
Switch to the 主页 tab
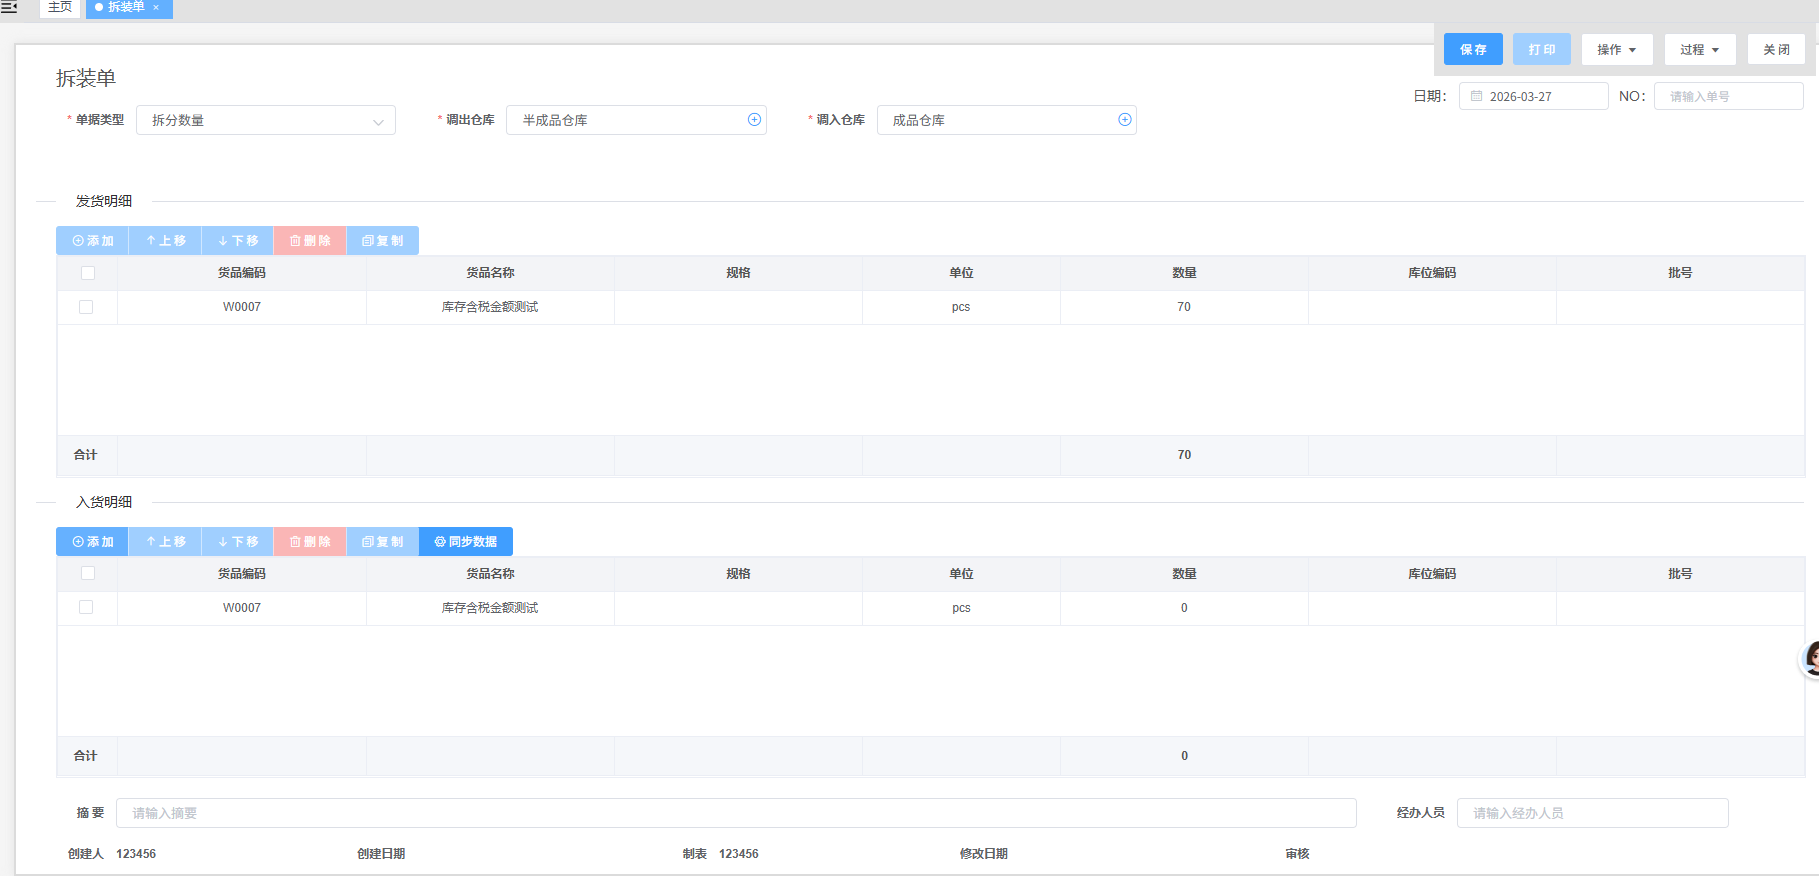[x=60, y=8]
